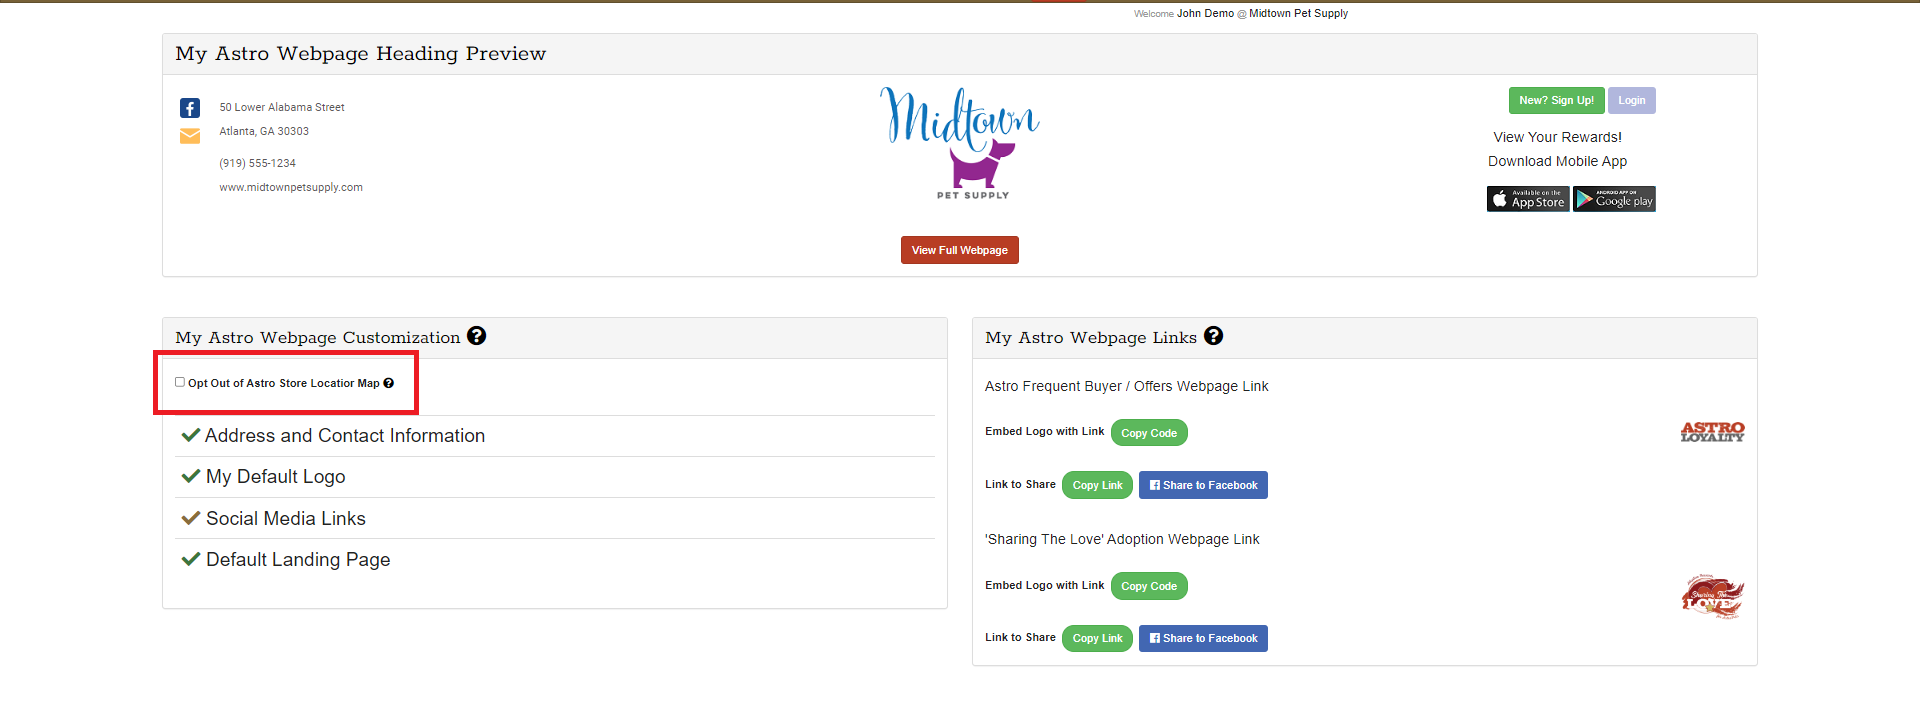1920x701 pixels.
Task: Click the Facebook icon in heading preview
Action: [190, 108]
